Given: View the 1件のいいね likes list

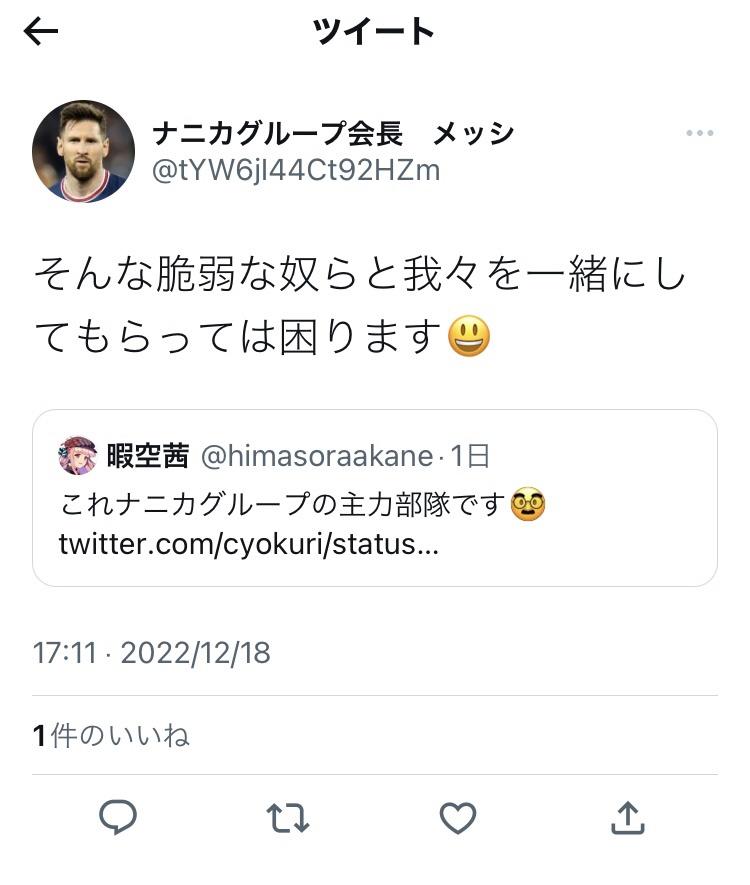Looking at the screenshot, I should (111, 736).
